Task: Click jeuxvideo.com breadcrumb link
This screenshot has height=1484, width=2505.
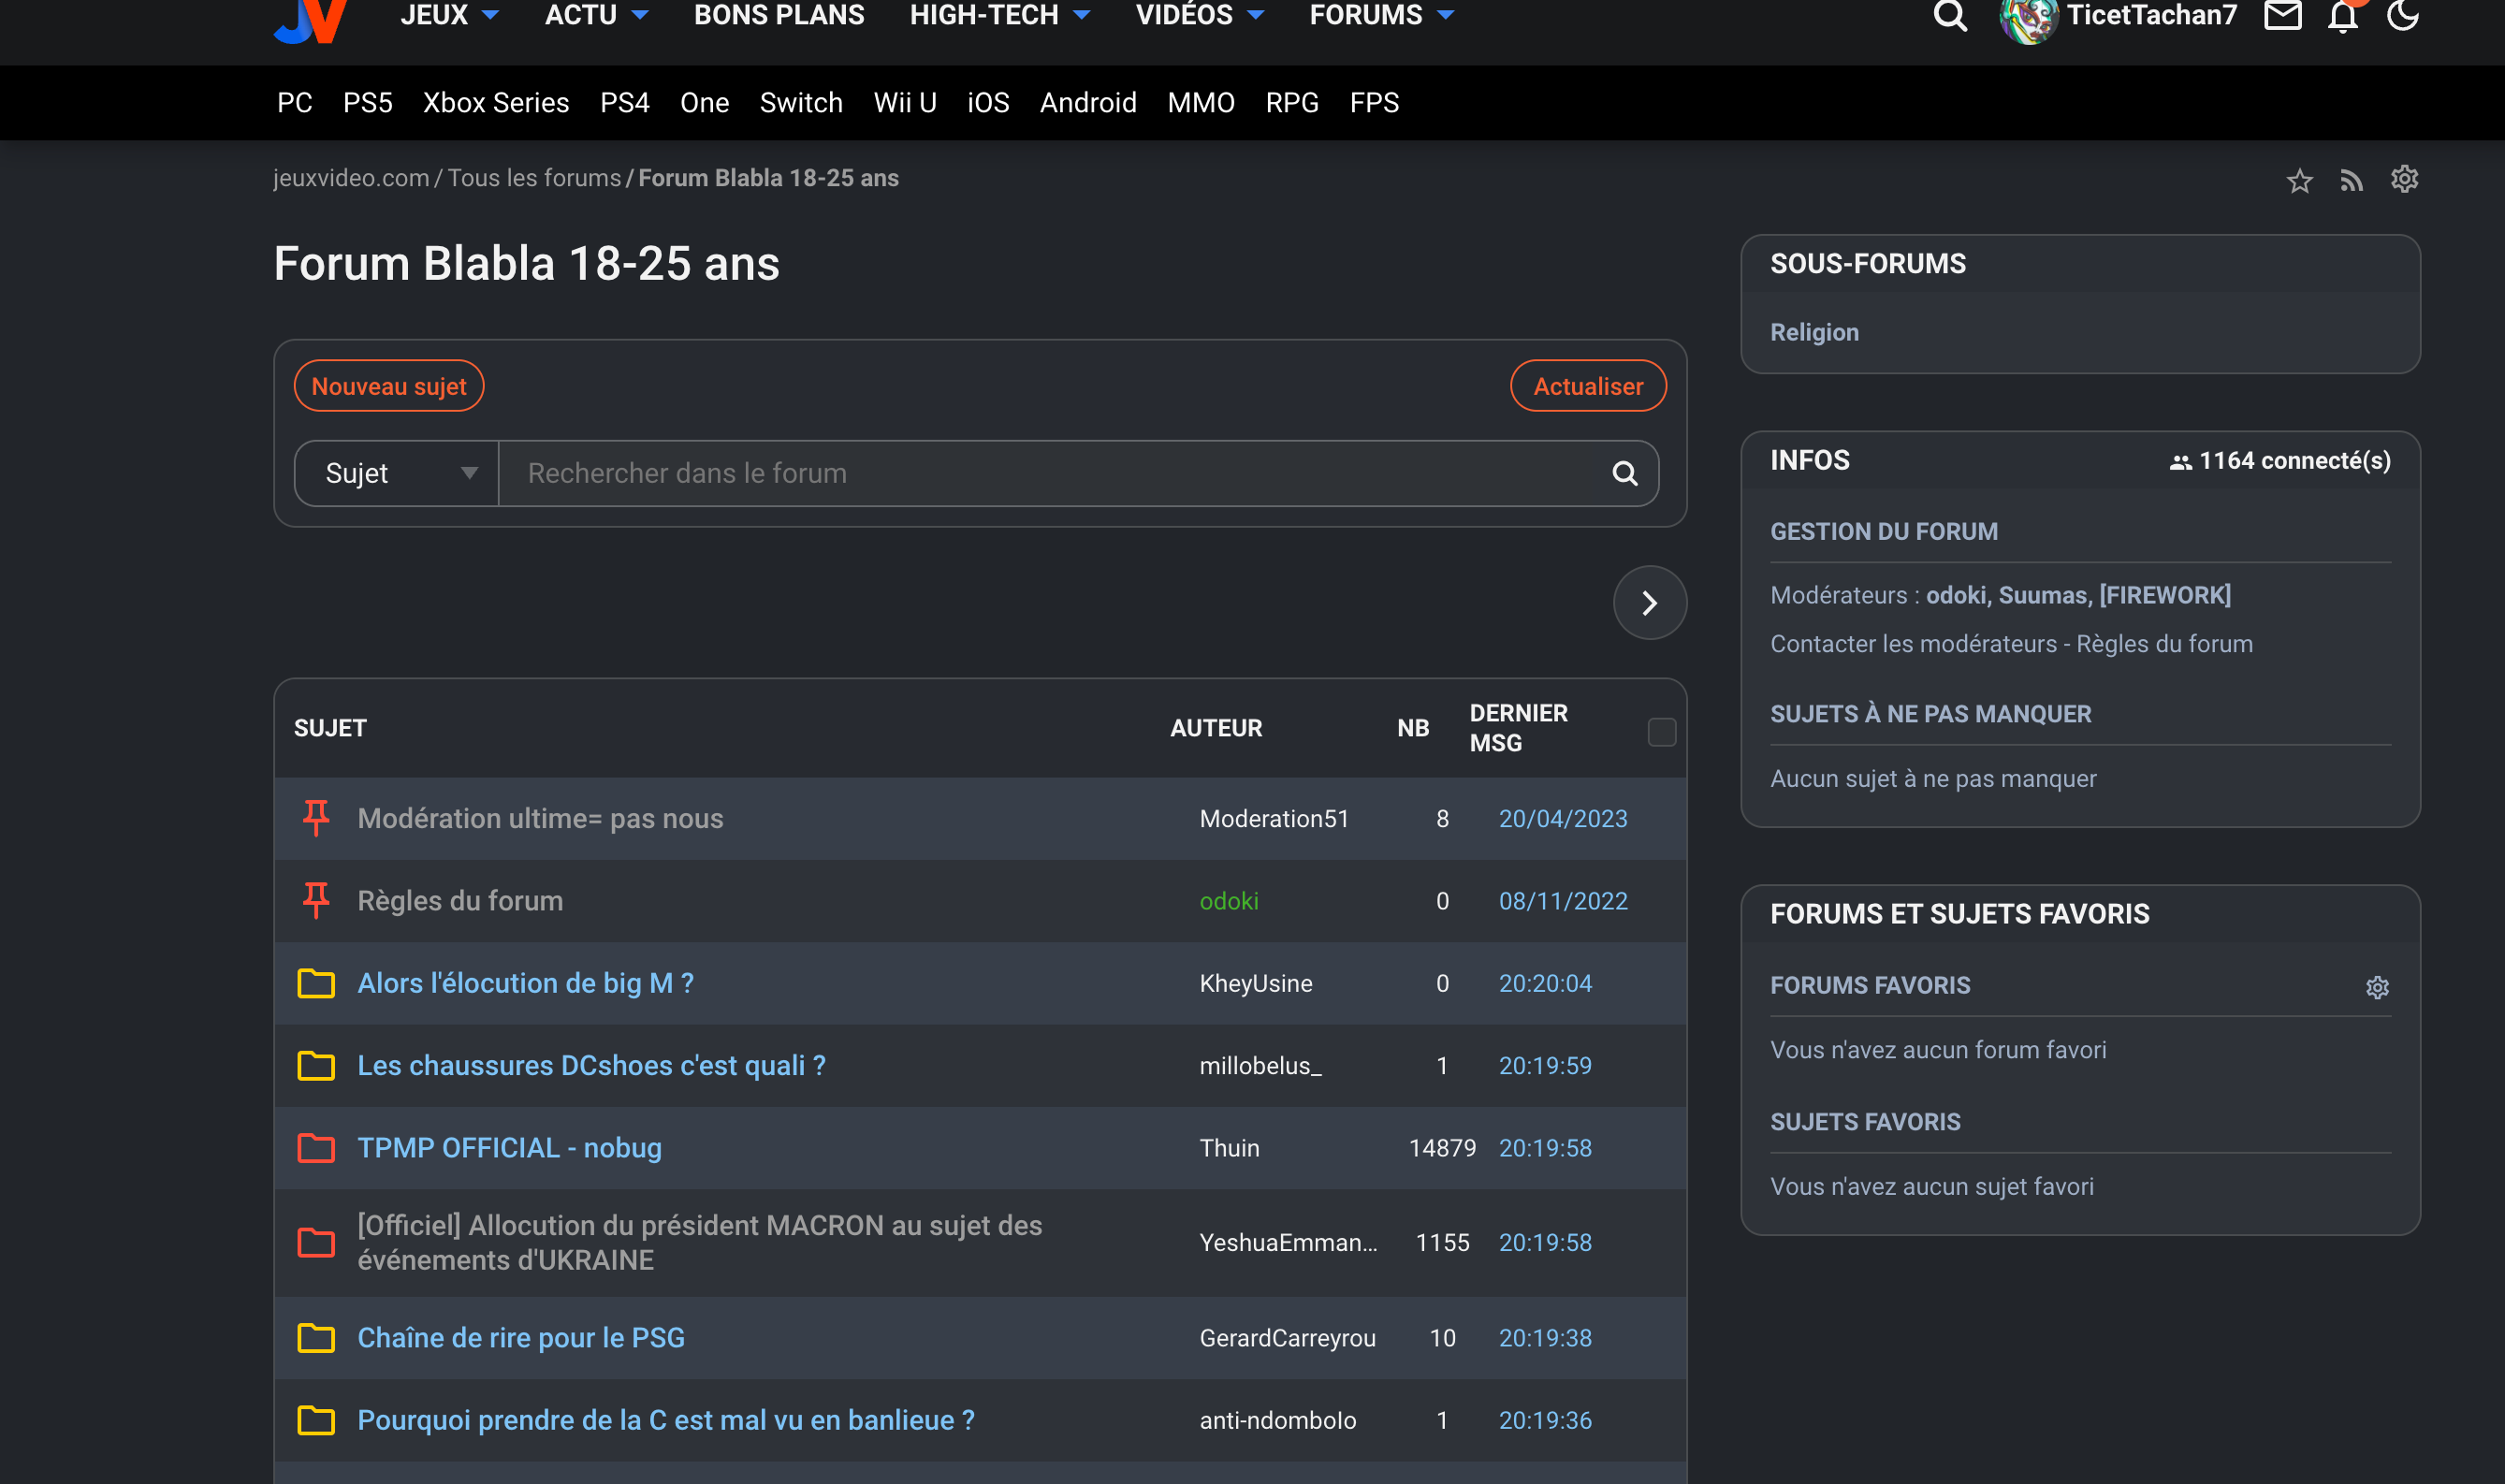Action: click(351, 178)
